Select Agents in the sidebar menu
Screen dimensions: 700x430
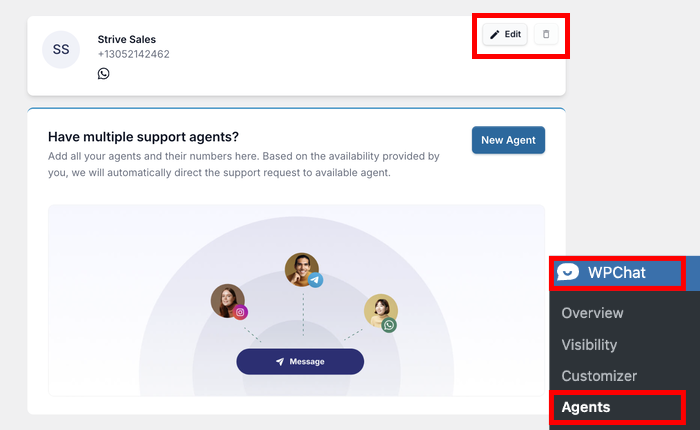click(x=586, y=407)
